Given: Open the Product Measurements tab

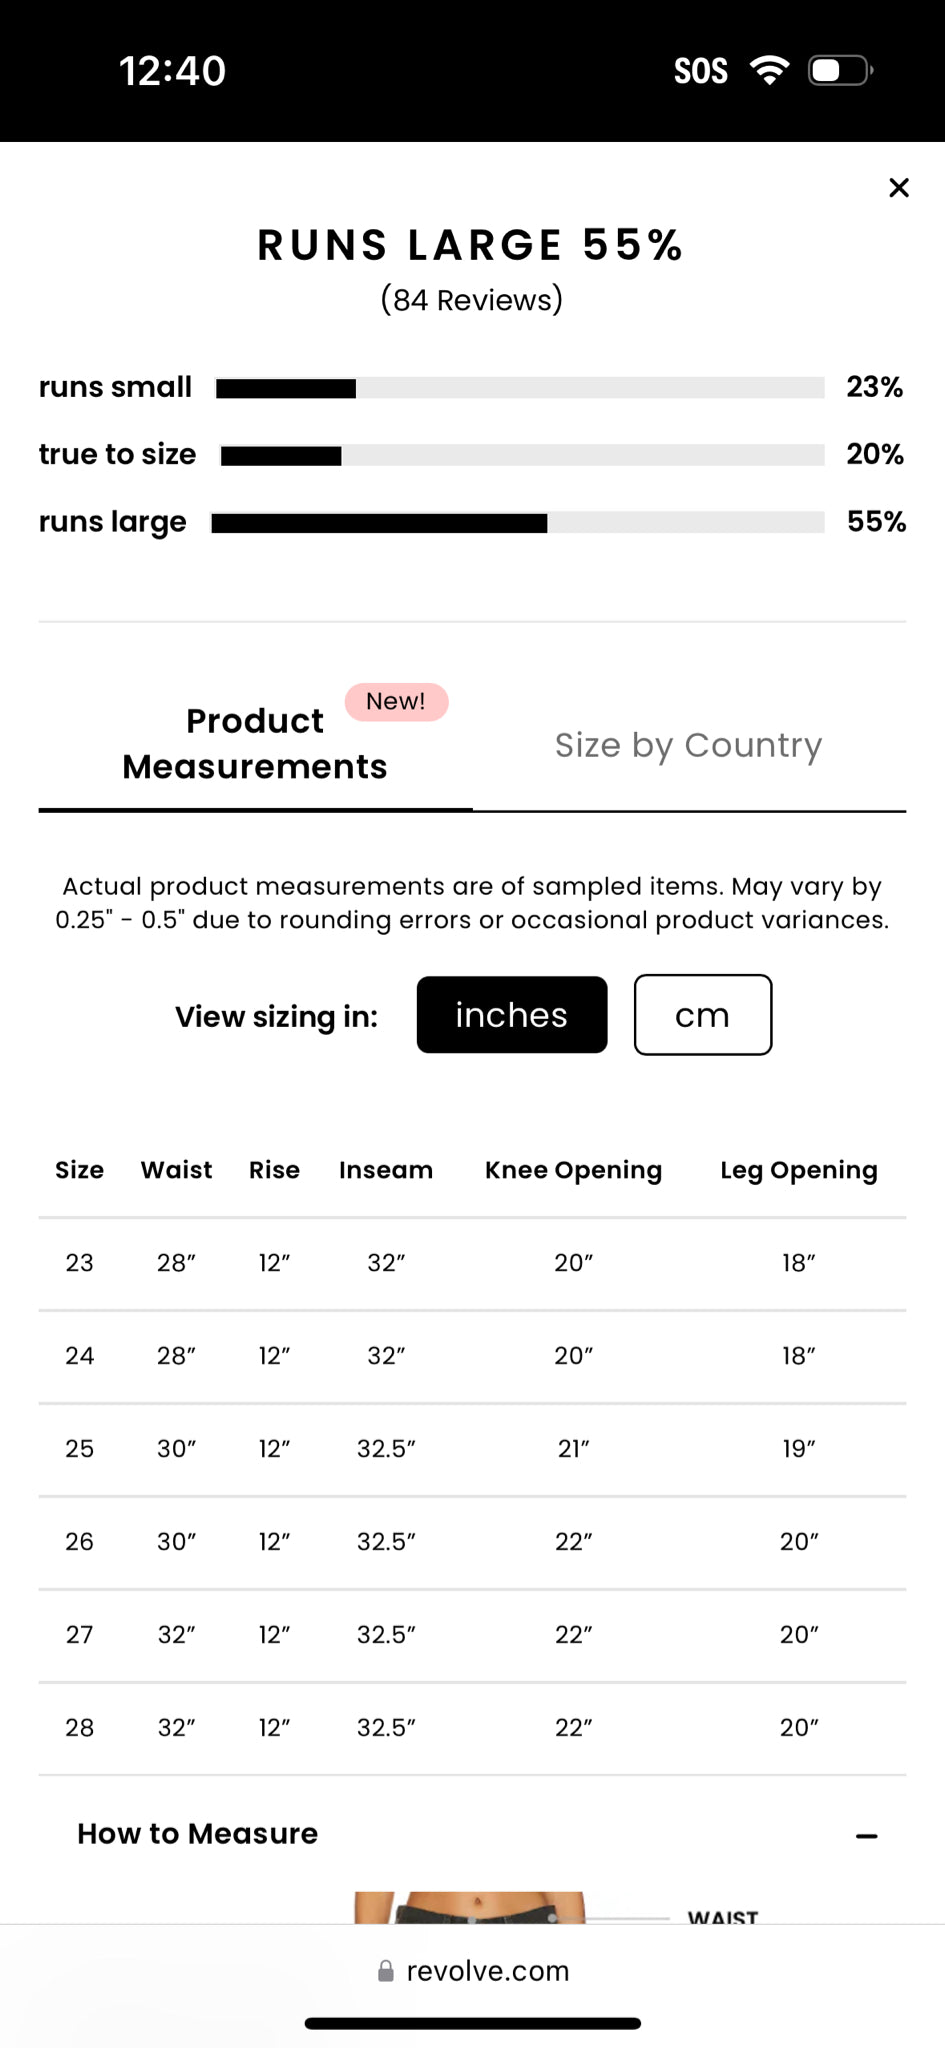Looking at the screenshot, I should tap(255, 744).
